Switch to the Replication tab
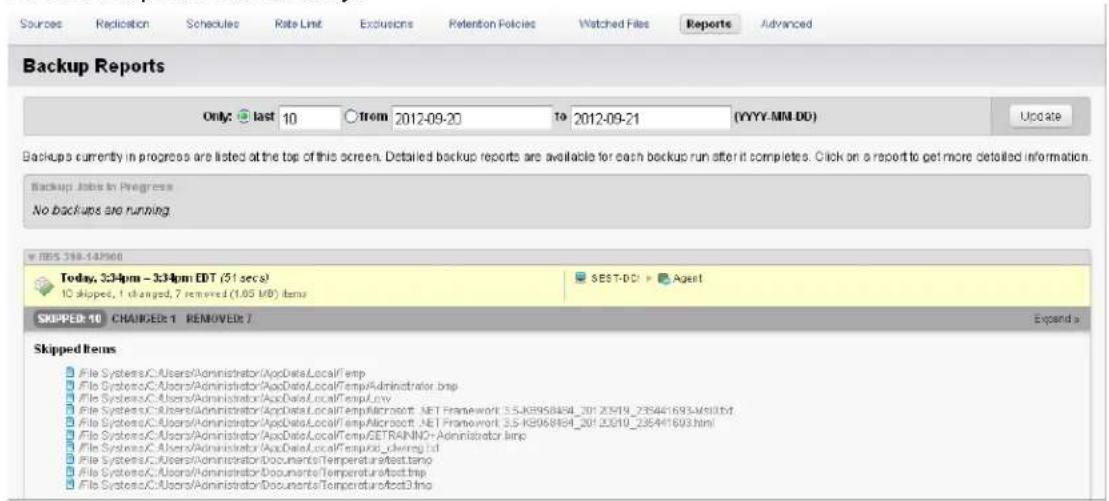This screenshot has height=501, width=1109. pos(122,24)
